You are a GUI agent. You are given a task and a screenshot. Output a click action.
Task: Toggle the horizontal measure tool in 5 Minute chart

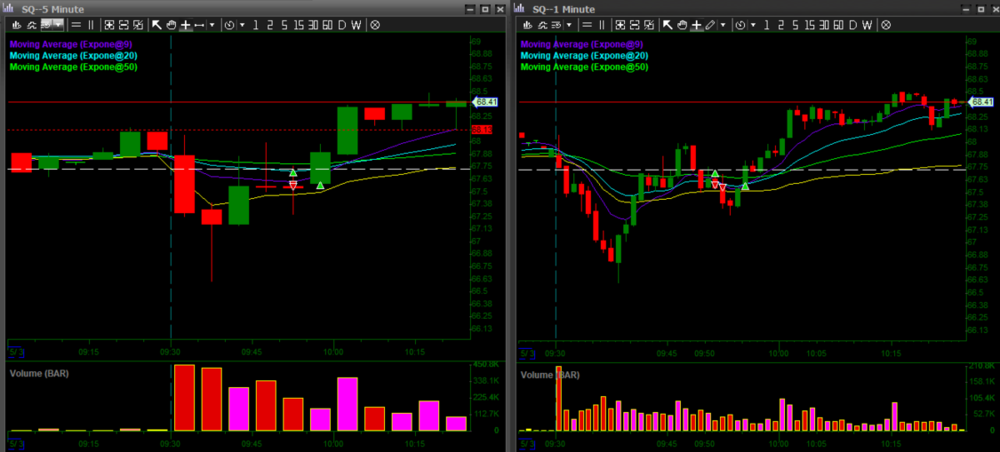point(199,24)
